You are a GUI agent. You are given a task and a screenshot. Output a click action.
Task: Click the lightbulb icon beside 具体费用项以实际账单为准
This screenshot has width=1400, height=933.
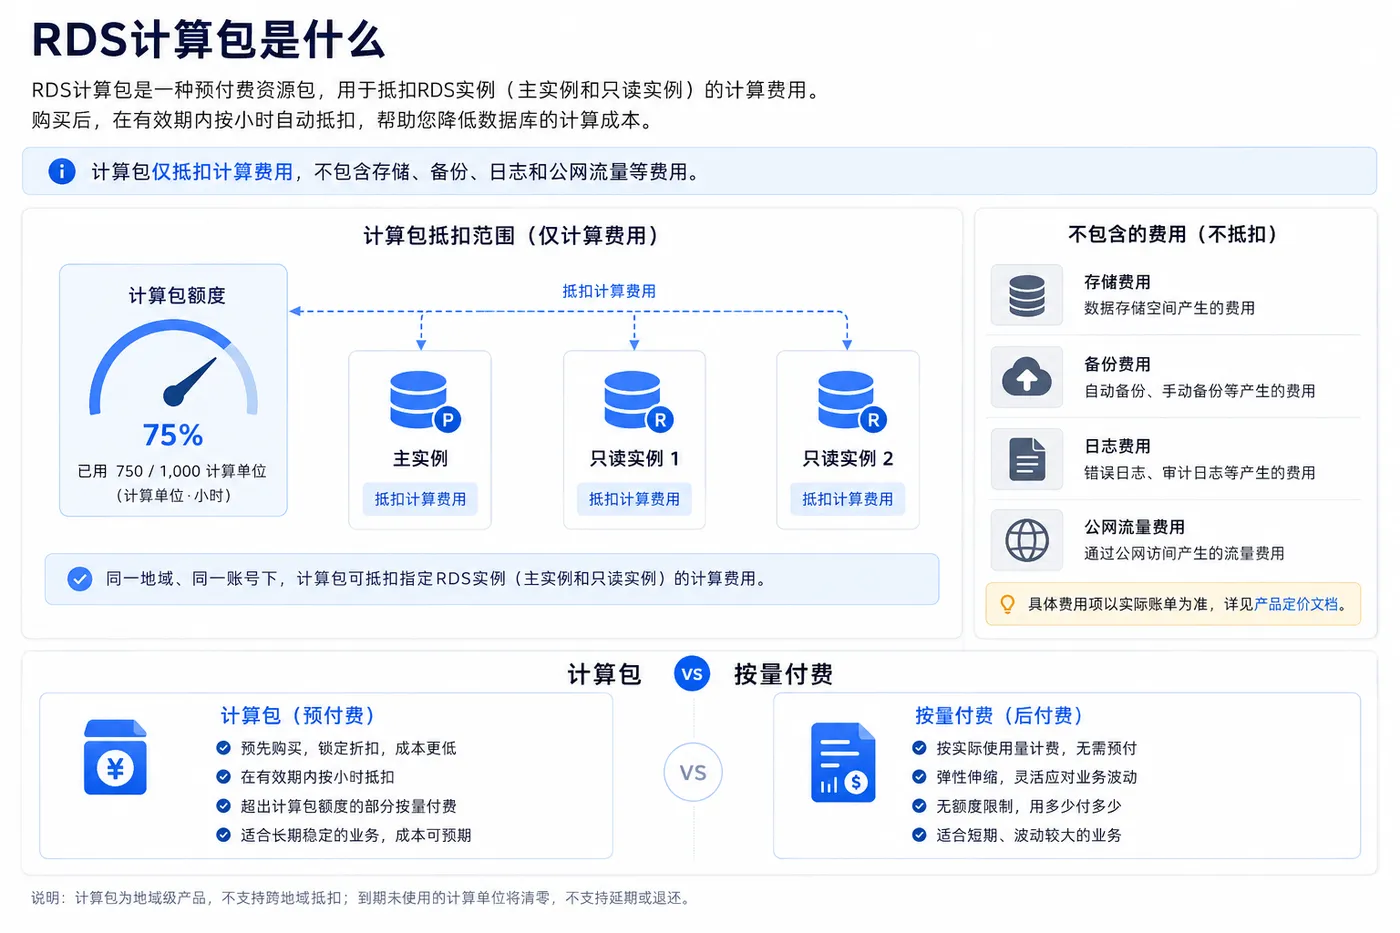pos(1008,604)
